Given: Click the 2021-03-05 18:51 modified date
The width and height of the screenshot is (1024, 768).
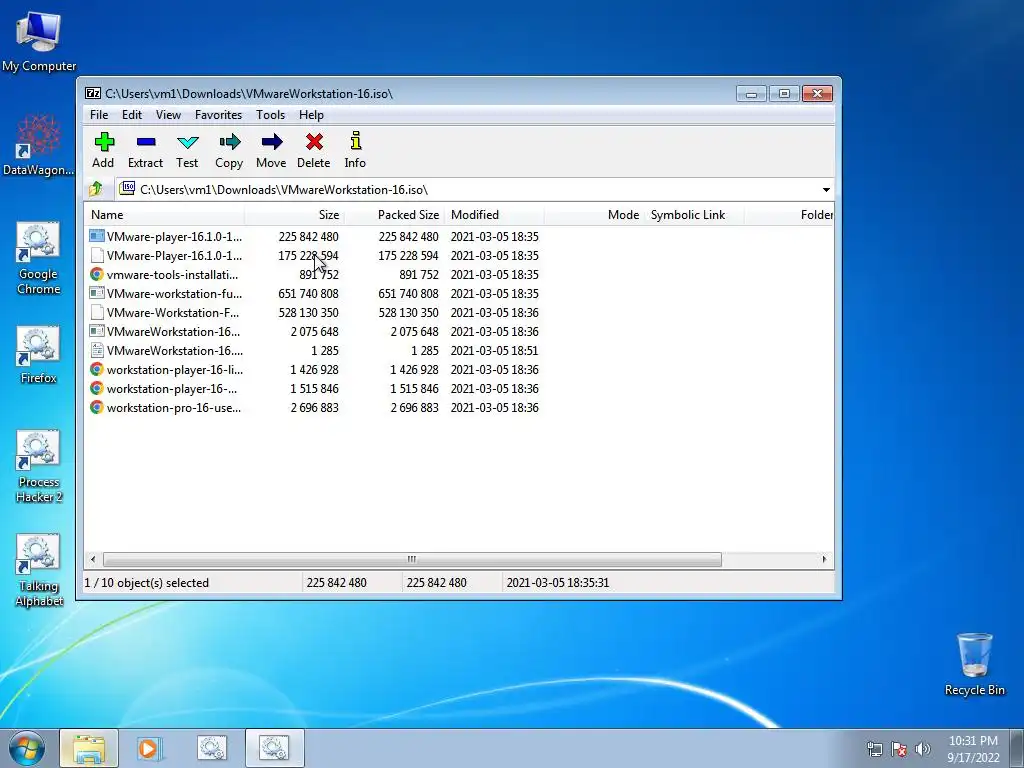Looking at the screenshot, I should tap(494, 351).
